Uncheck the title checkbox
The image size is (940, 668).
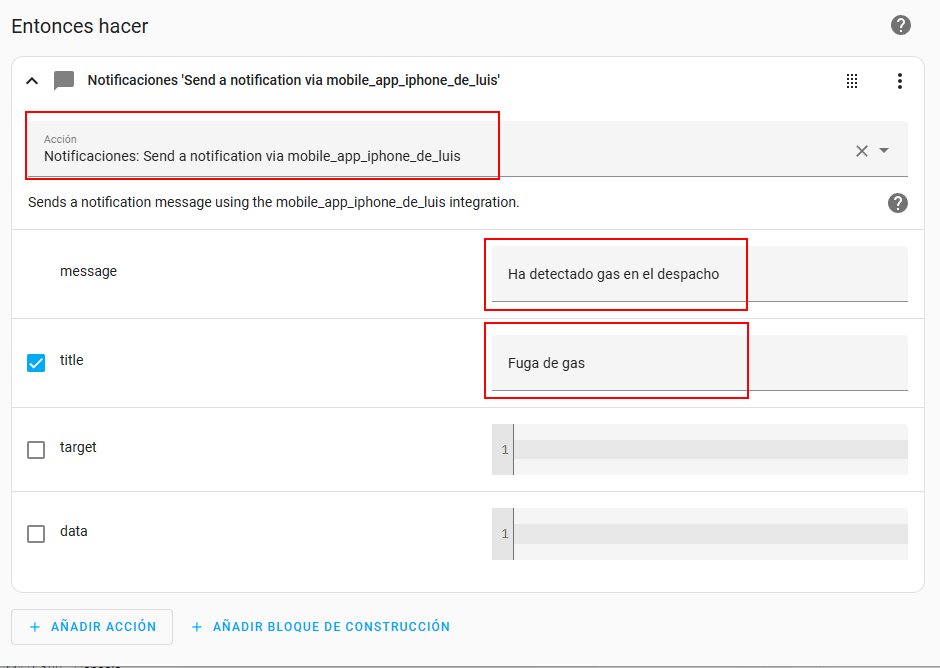36,362
